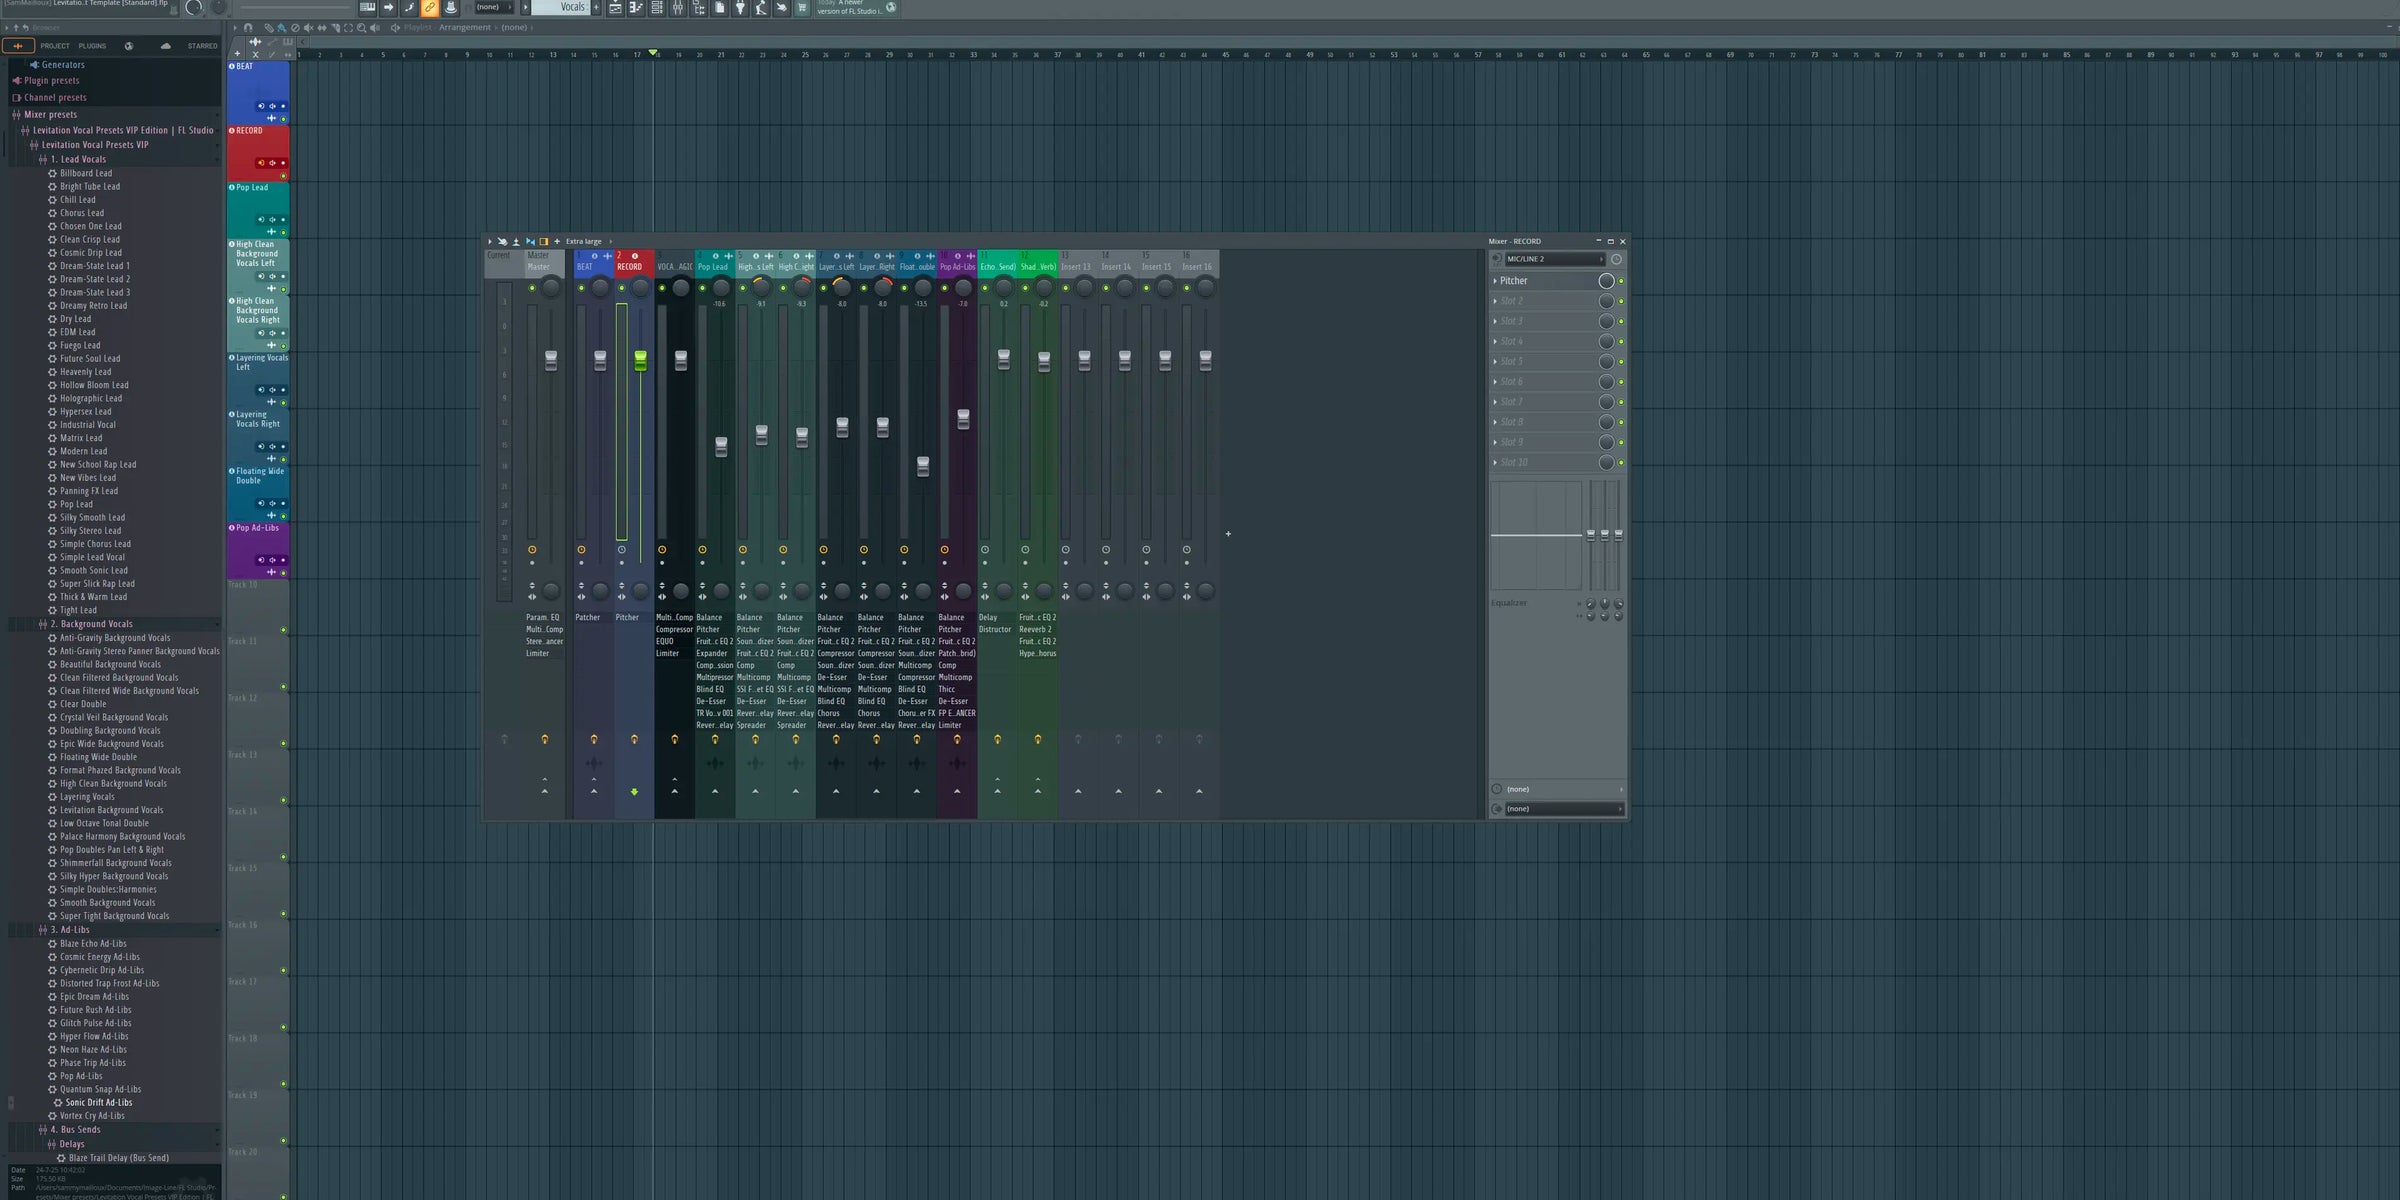Select the Billboard Lead preset in the browser

[87, 173]
